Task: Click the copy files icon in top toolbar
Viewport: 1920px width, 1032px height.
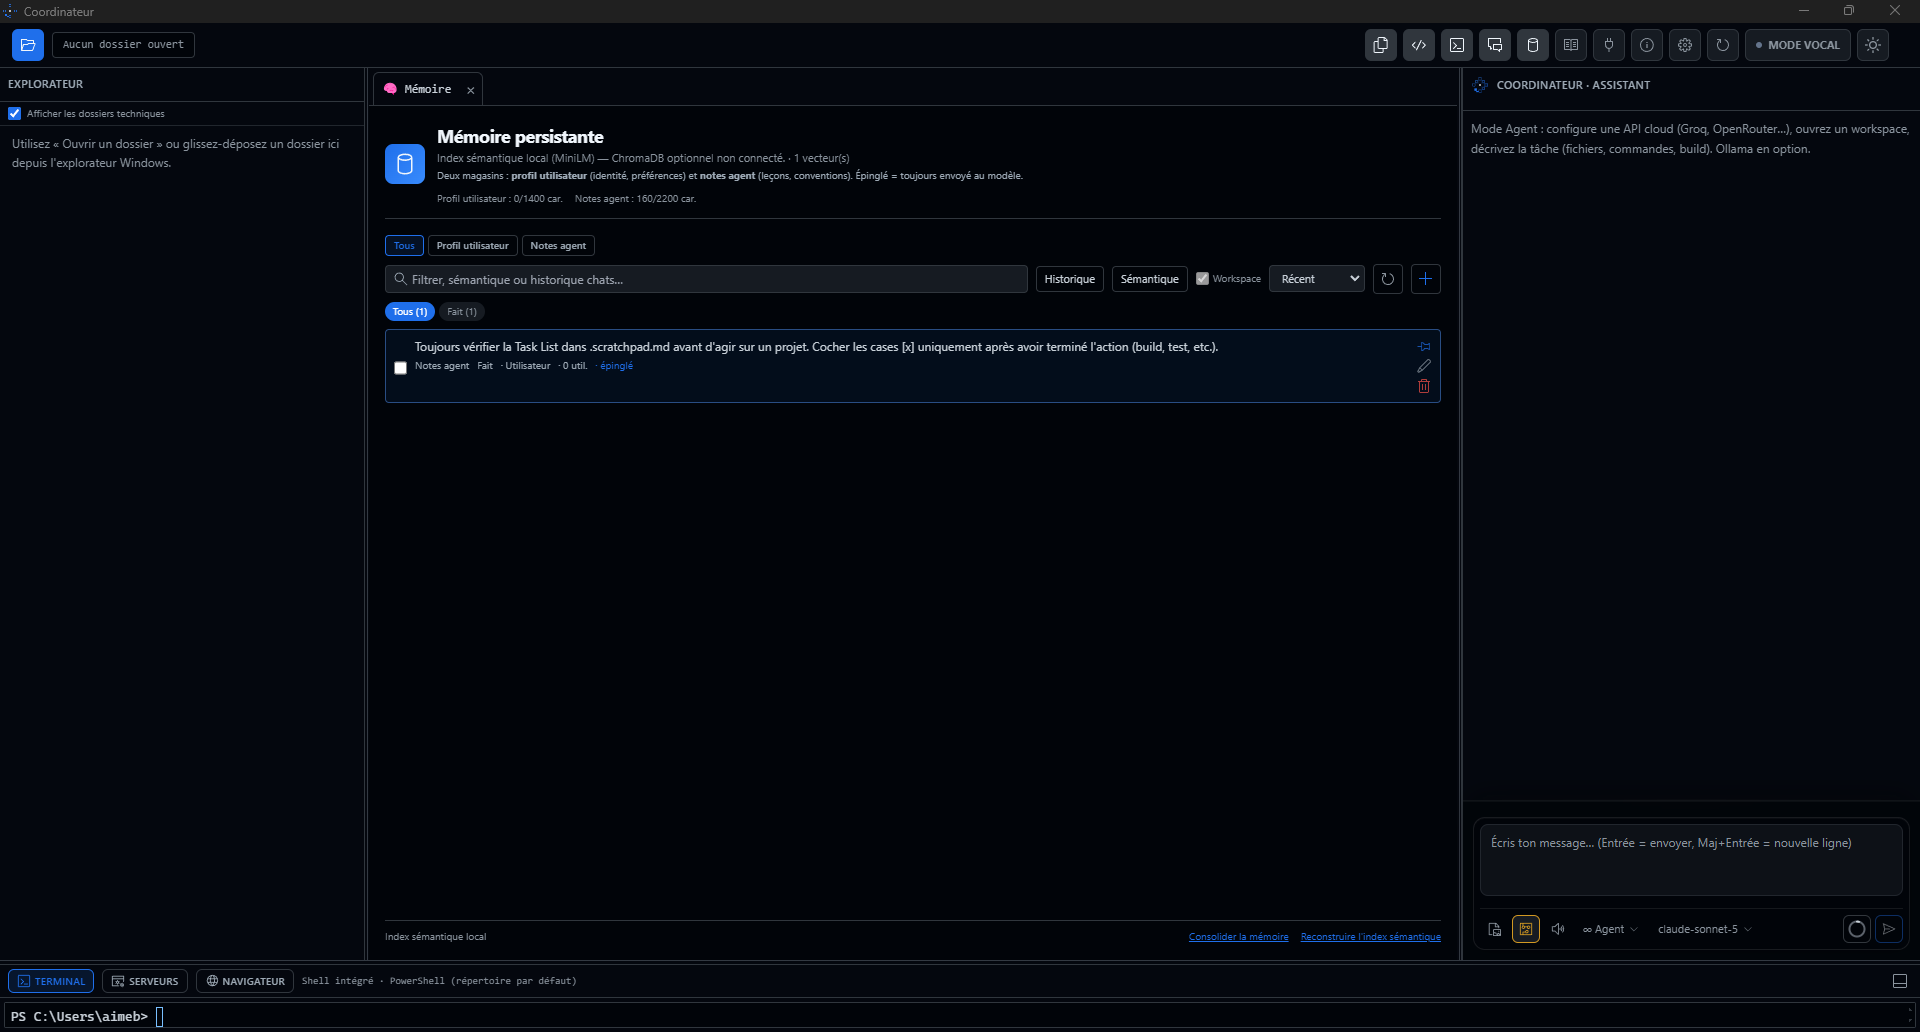Action: [1381, 45]
